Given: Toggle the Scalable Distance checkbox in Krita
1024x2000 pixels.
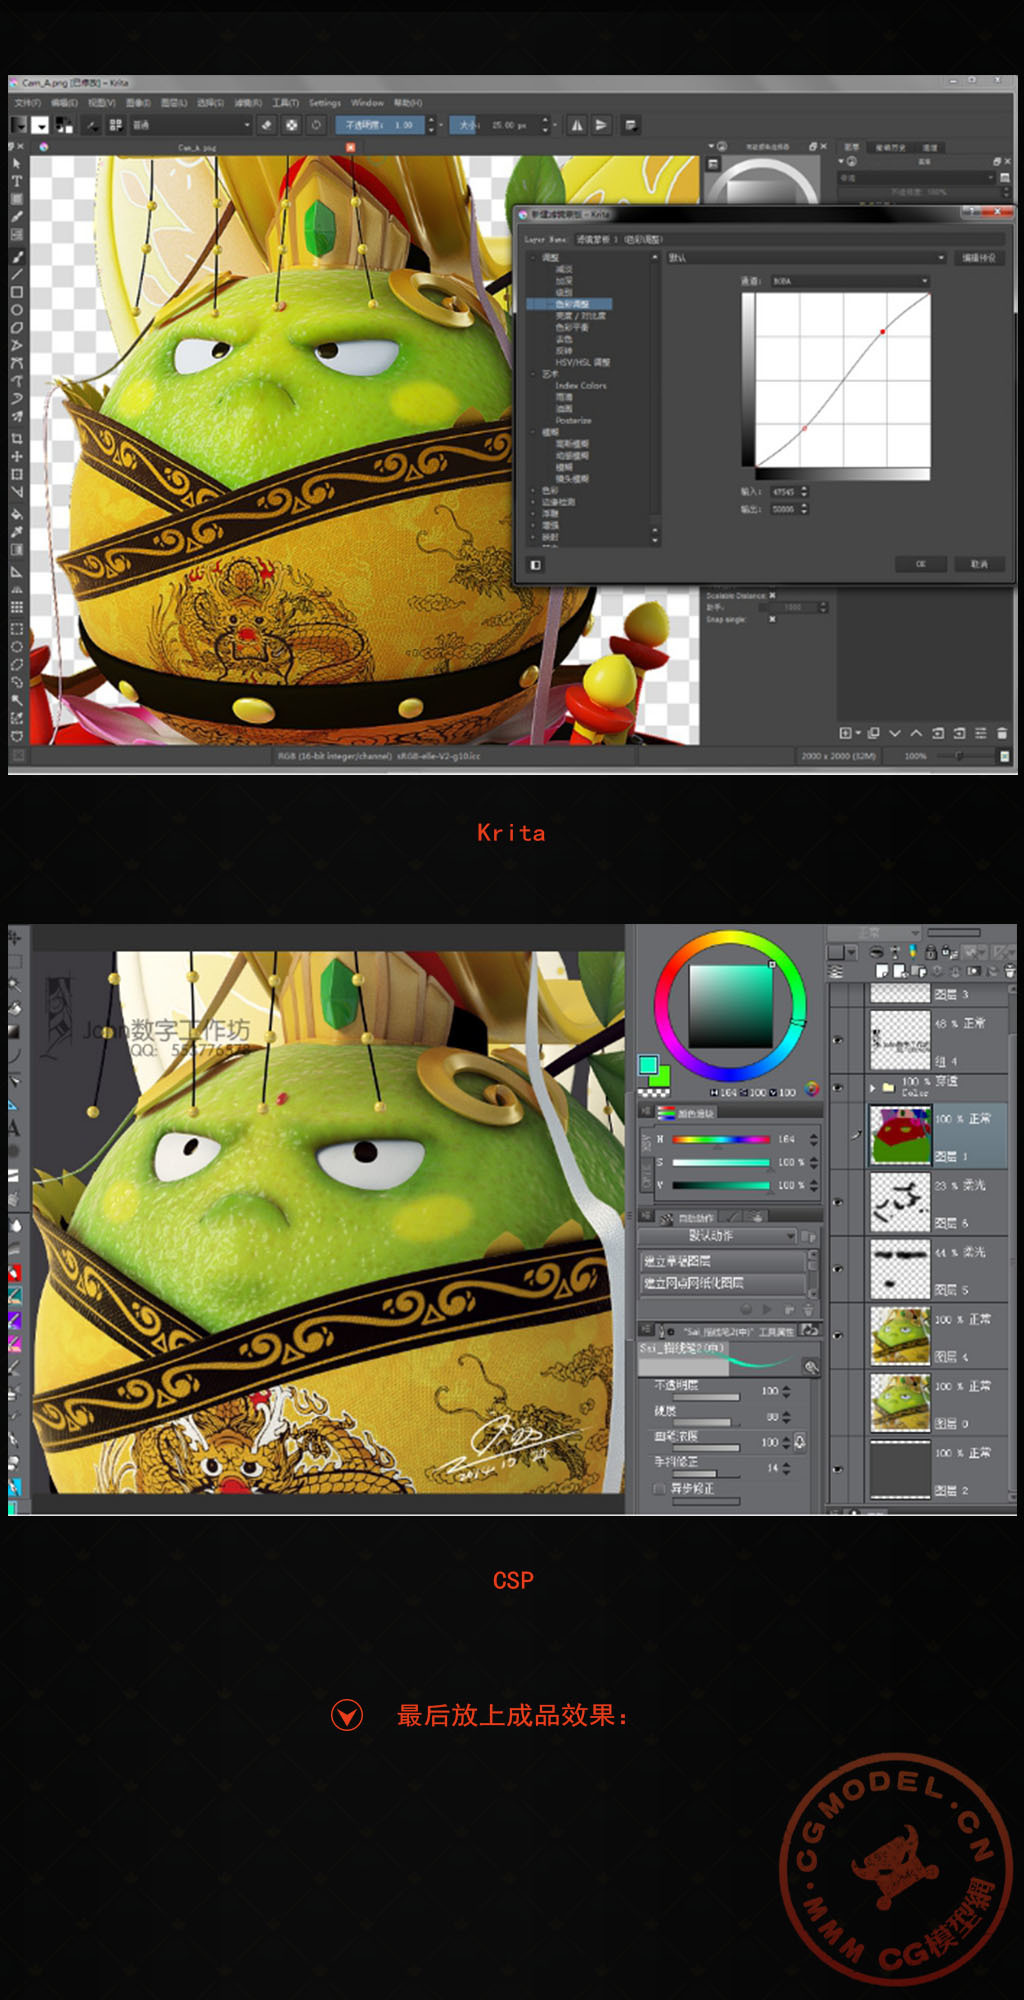Looking at the screenshot, I should pos(772,596).
